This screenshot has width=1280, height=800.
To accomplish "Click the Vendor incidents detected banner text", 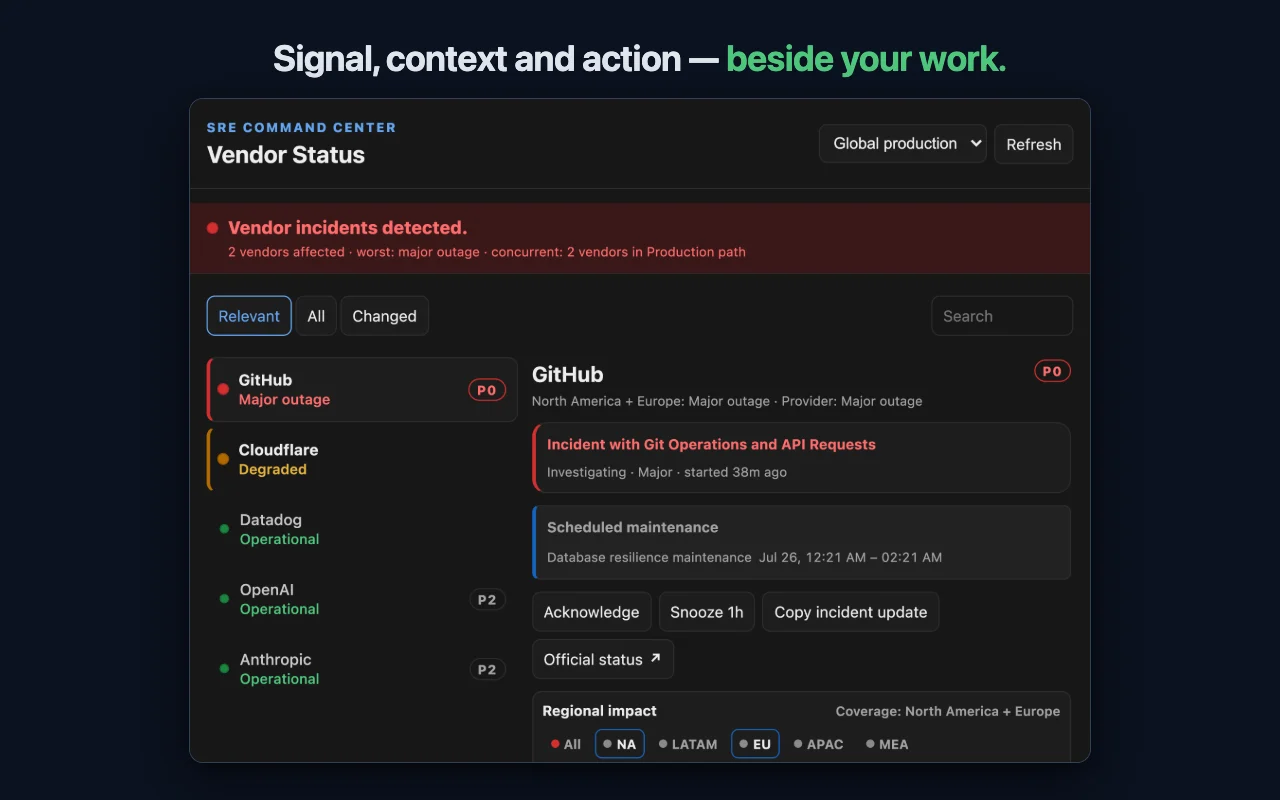I will pos(348,228).
